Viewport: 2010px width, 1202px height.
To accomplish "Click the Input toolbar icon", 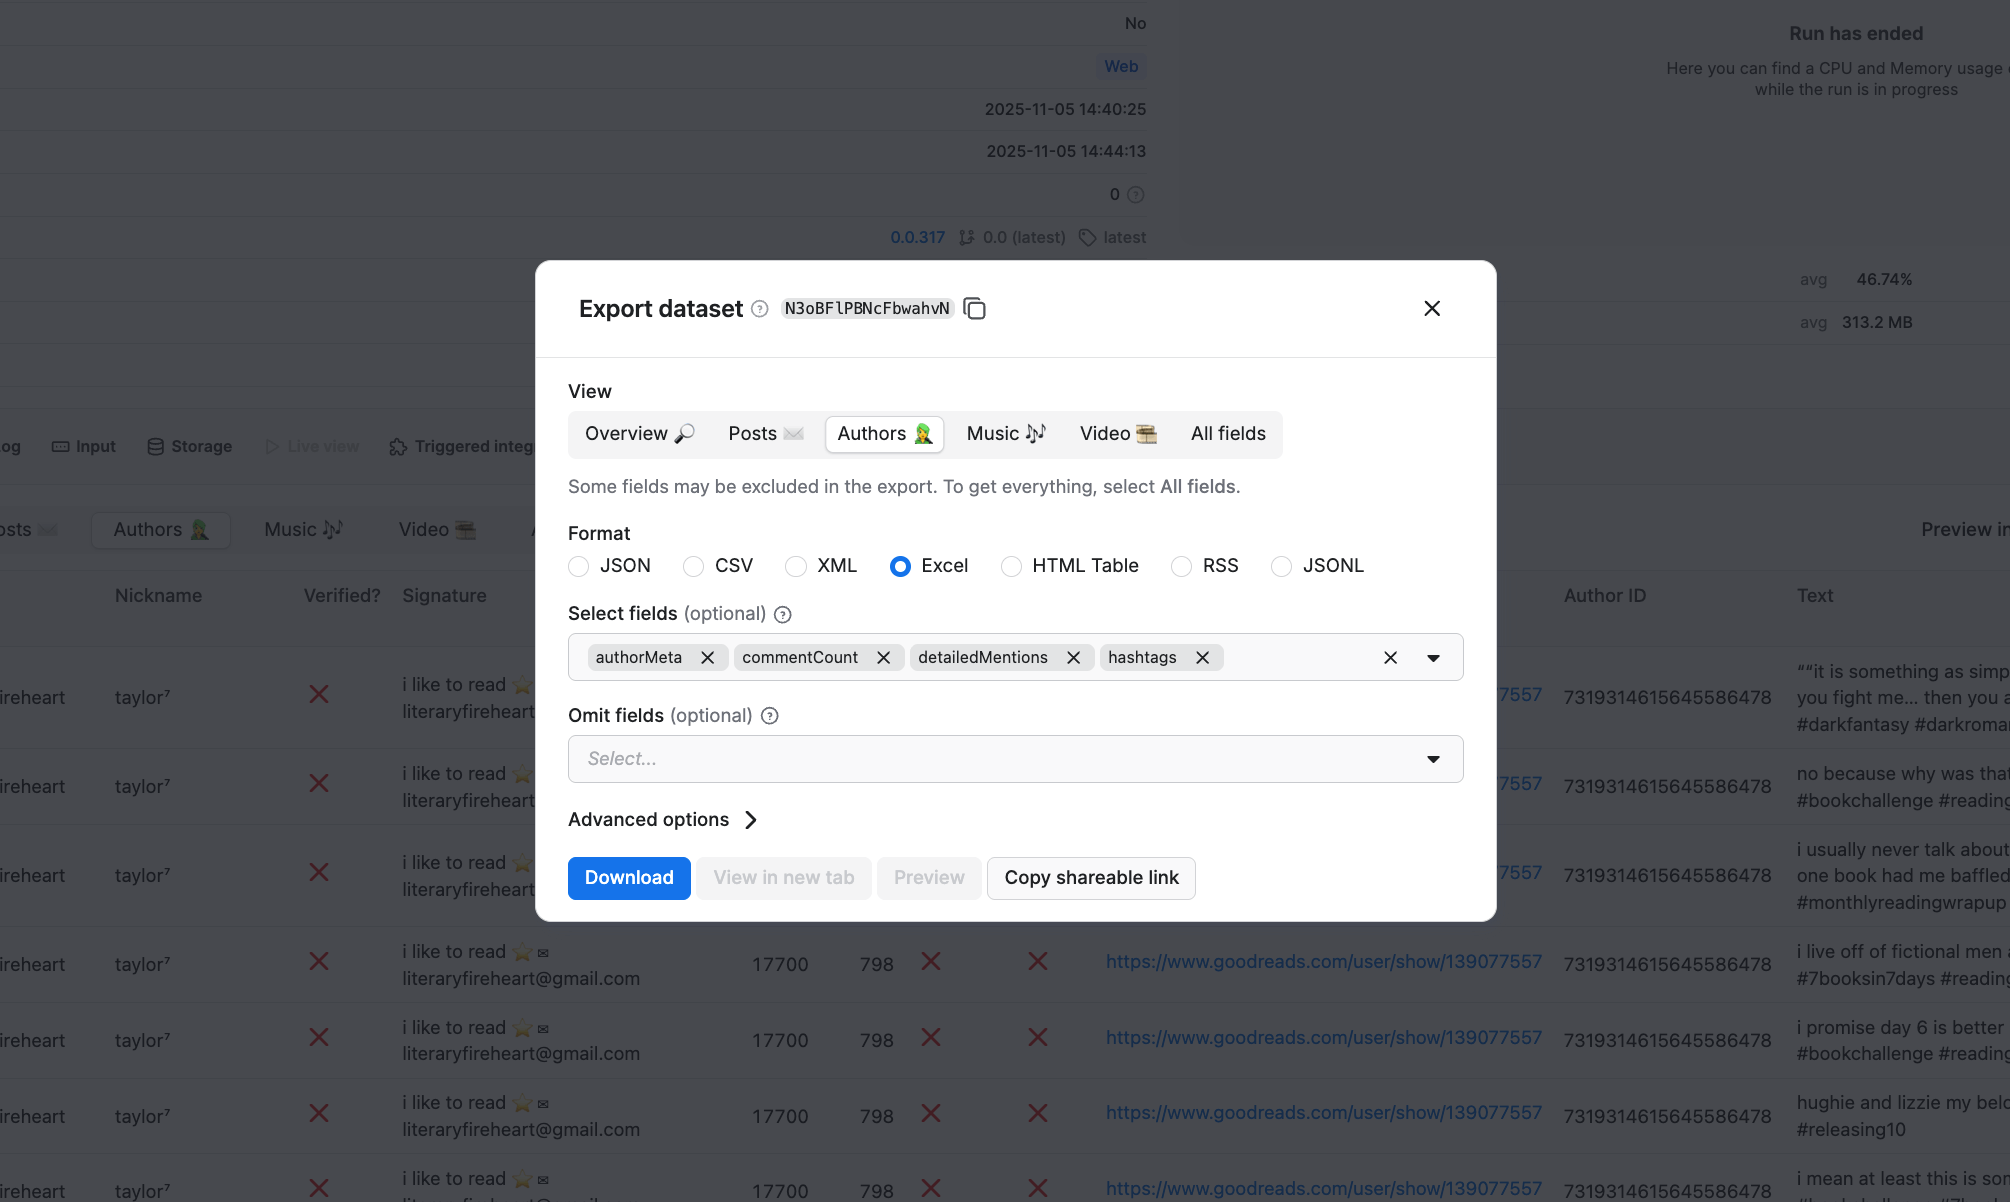I will 60,446.
